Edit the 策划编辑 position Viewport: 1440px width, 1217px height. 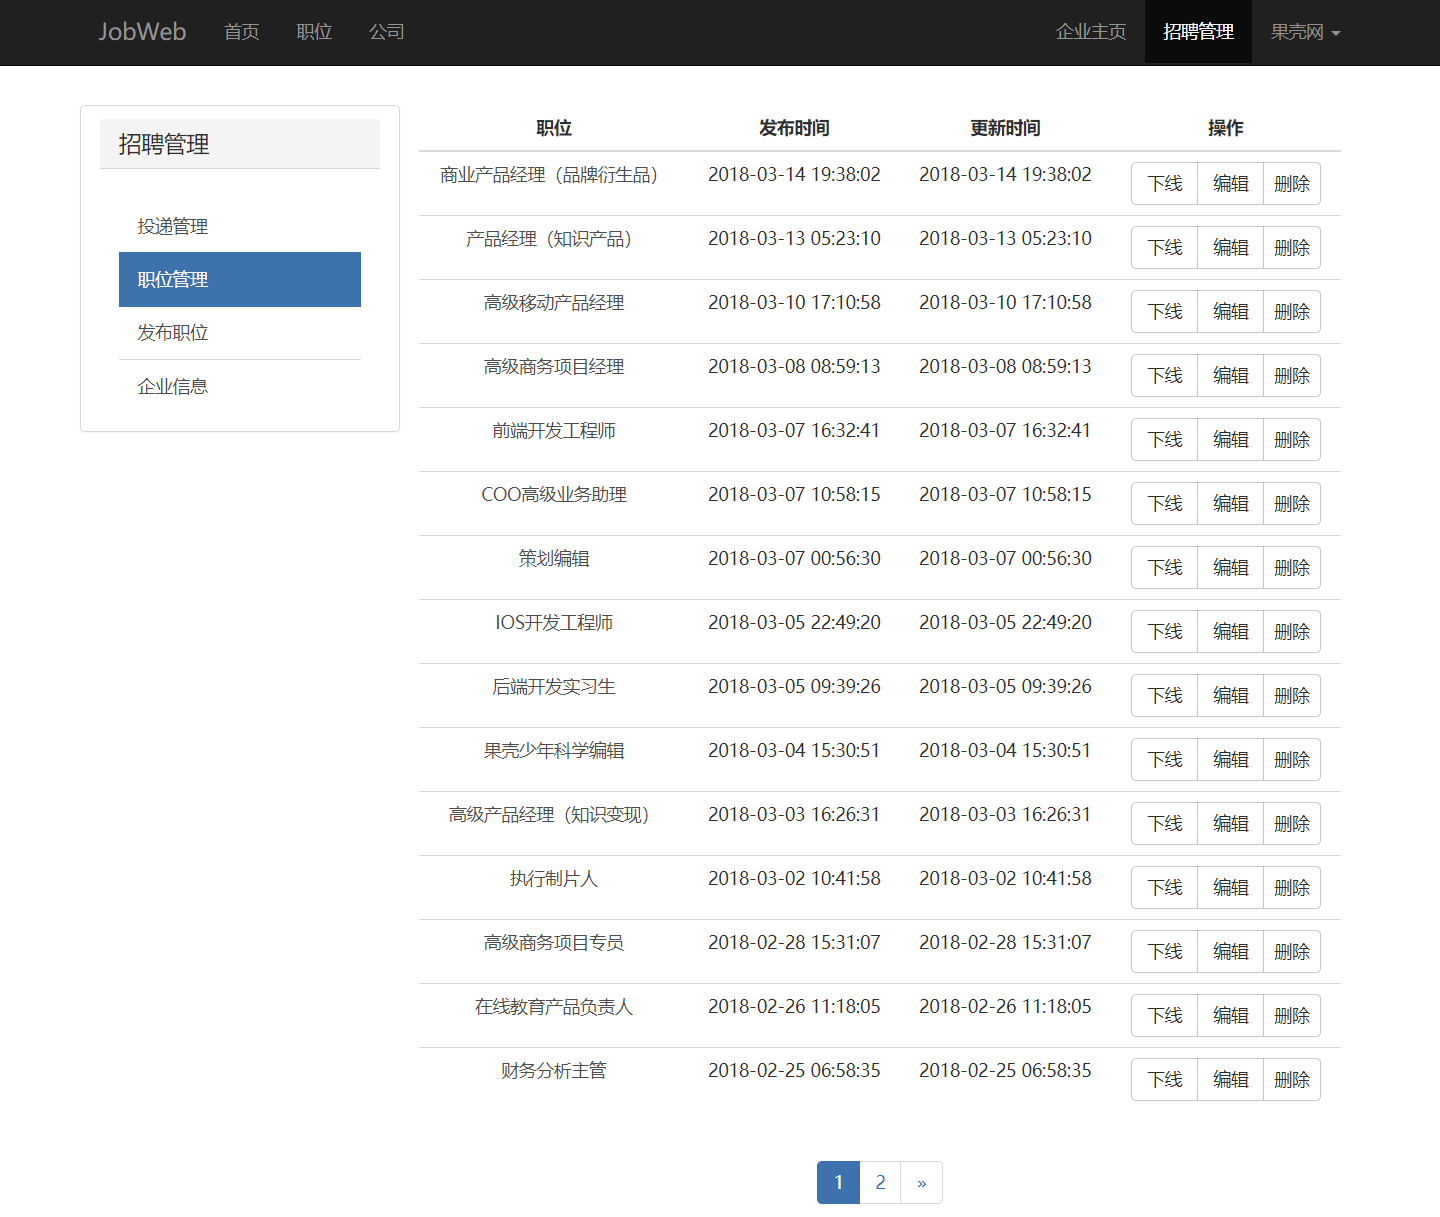(x=1230, y=568)
